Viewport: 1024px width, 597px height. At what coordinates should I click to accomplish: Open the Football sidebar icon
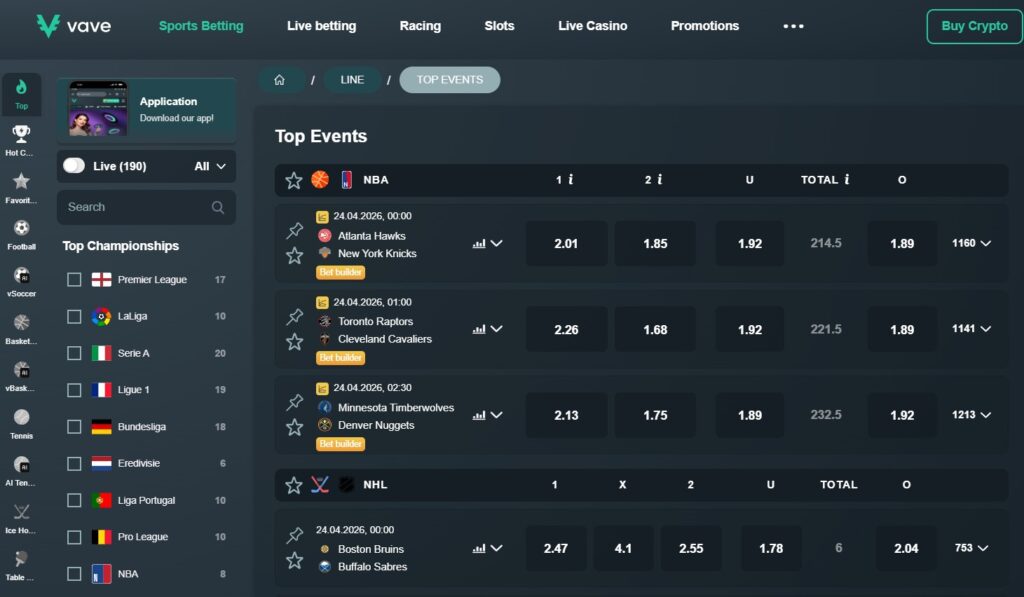coord(21,231)
